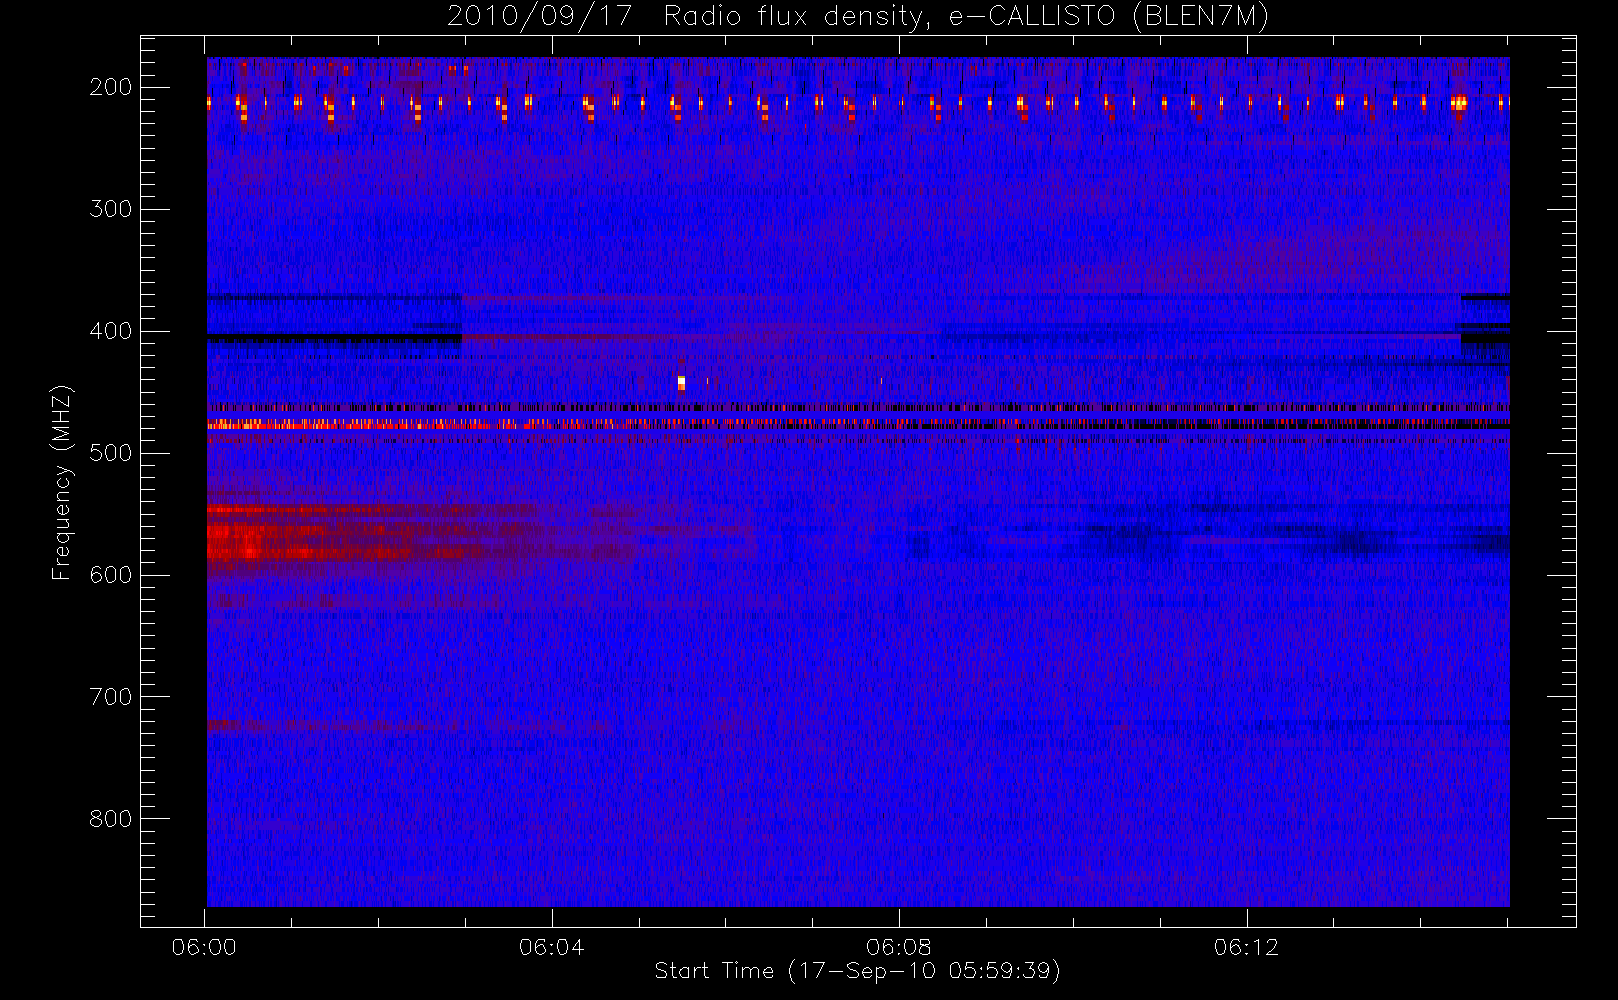This screenshot has width=1618, height=1000.
Task: Click the 06:12 time tick label
Action: [x=1246, y=947]
